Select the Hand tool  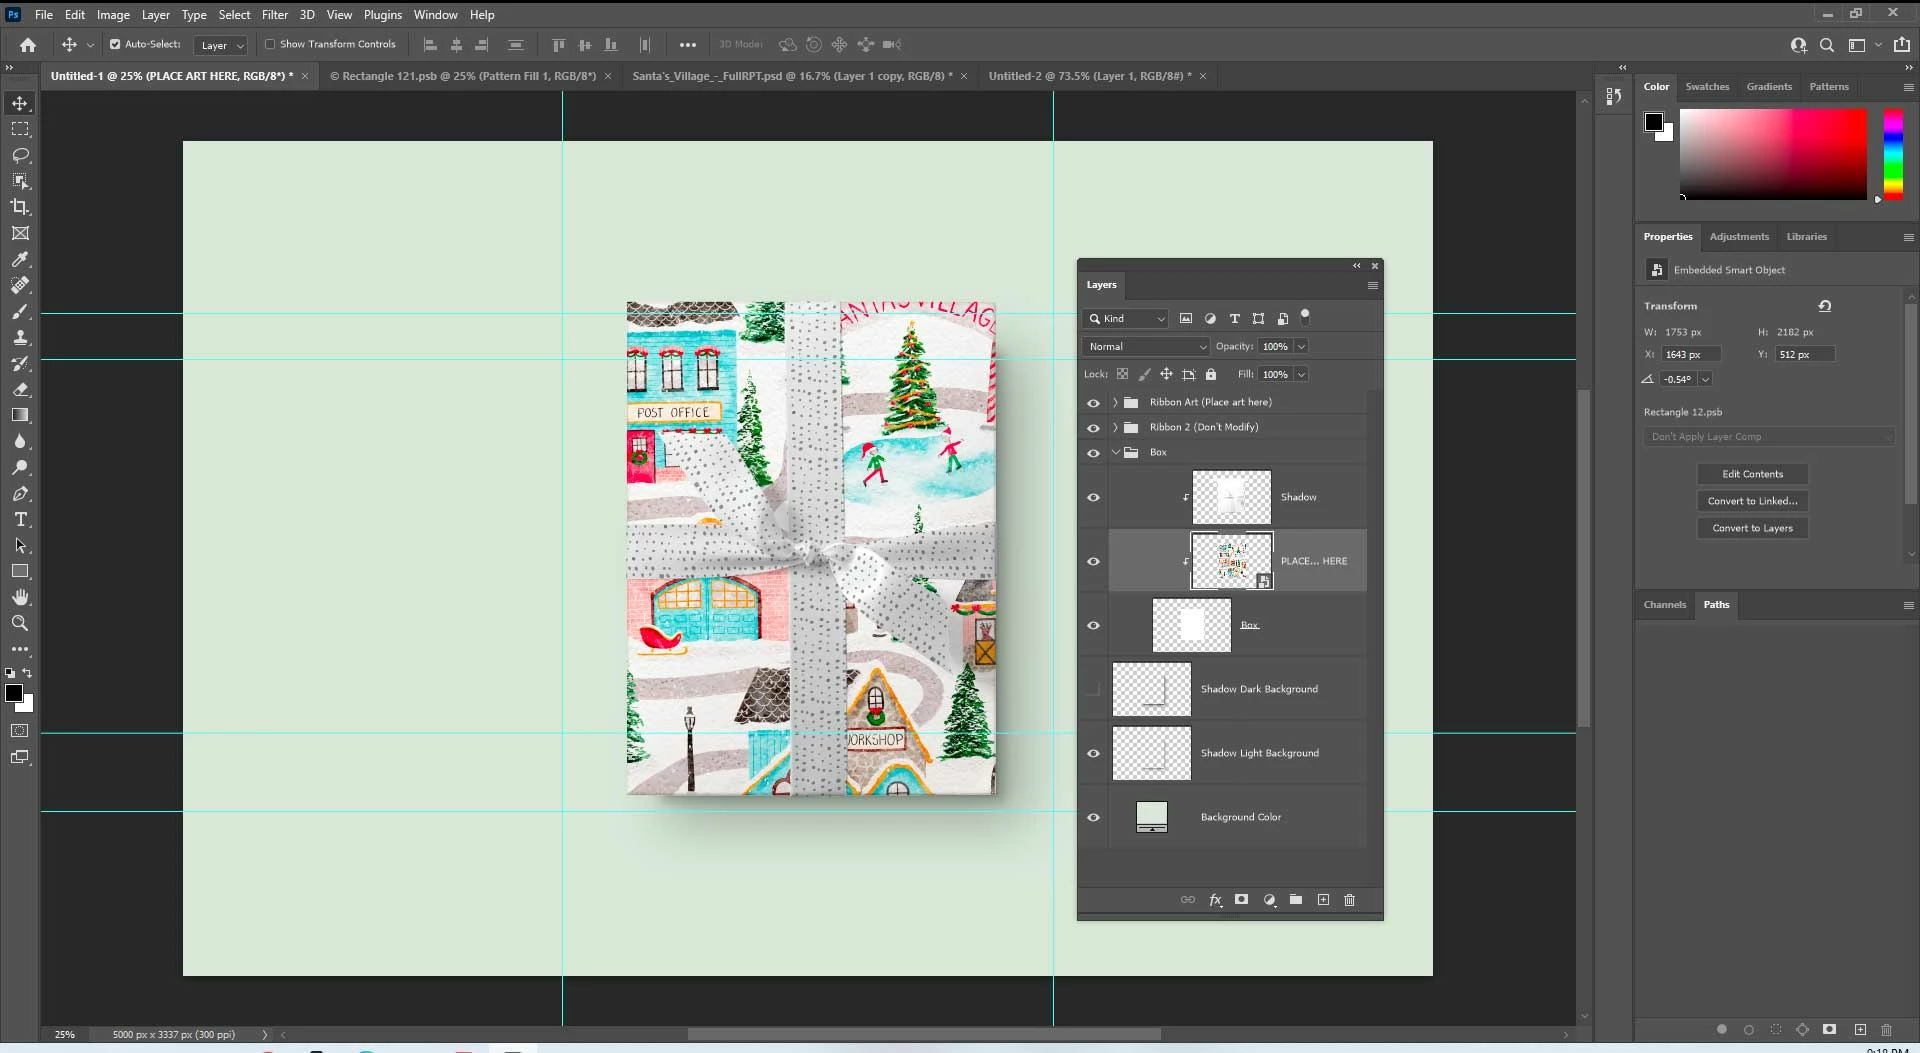click(x=20, y=597)
